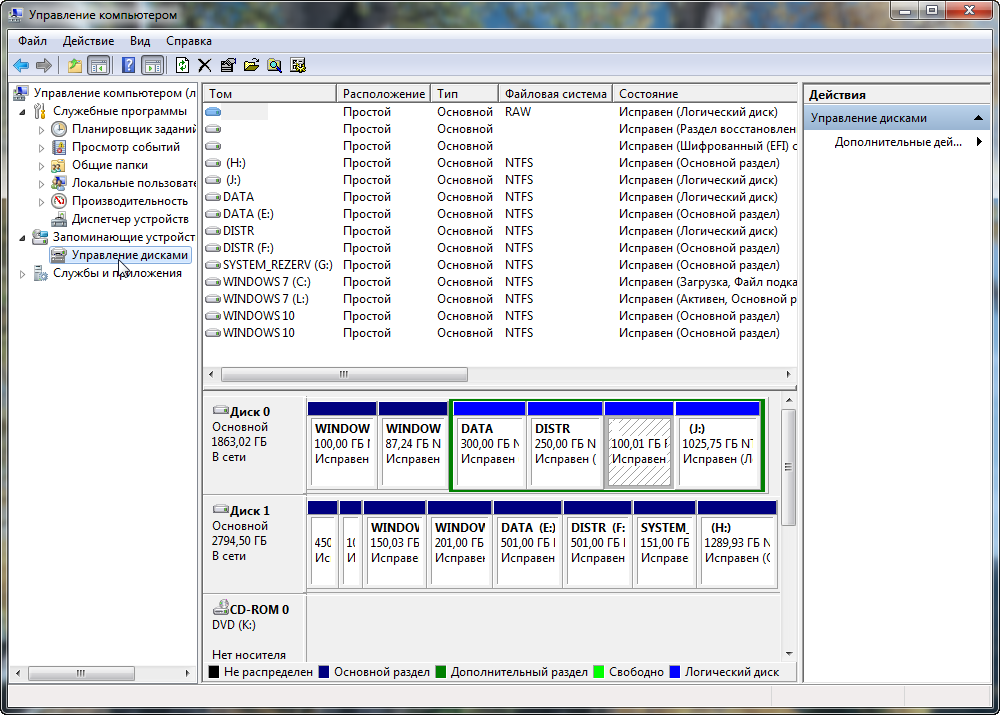Screen dimensions: 1000x715
Task: Select the Диск 1 disk label
Action: (249, 511)
